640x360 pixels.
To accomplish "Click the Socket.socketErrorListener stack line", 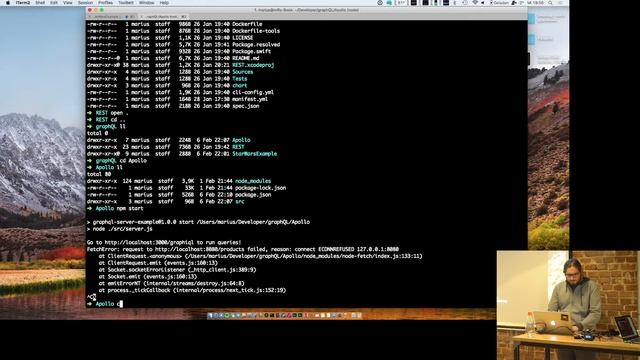I will pos(177,270).
